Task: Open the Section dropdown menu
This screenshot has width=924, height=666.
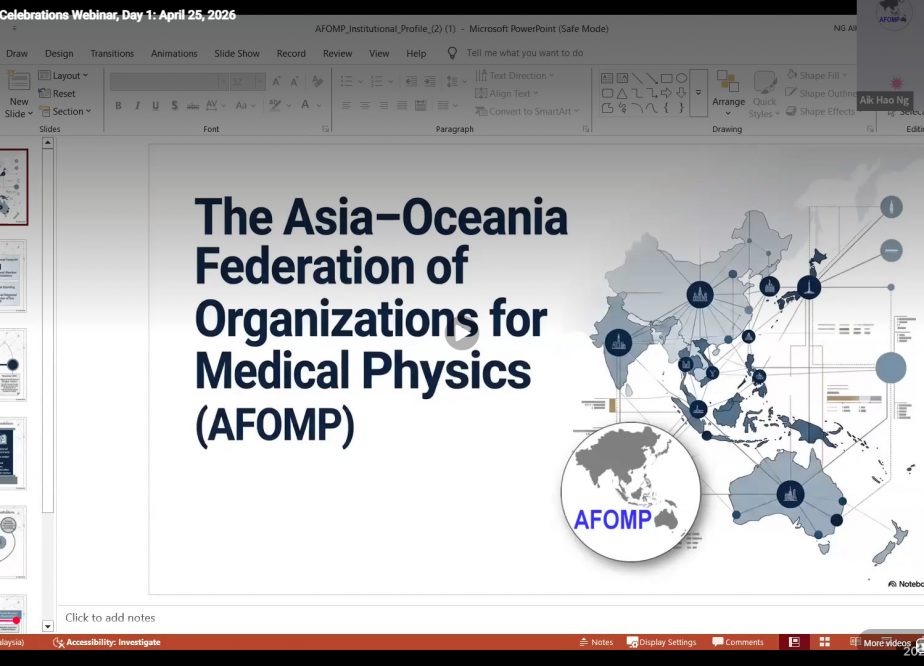Action: (65, 112)
